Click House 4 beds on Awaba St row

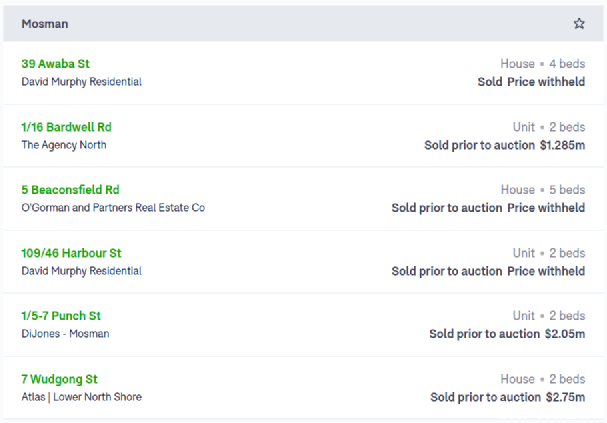(543, 64)
